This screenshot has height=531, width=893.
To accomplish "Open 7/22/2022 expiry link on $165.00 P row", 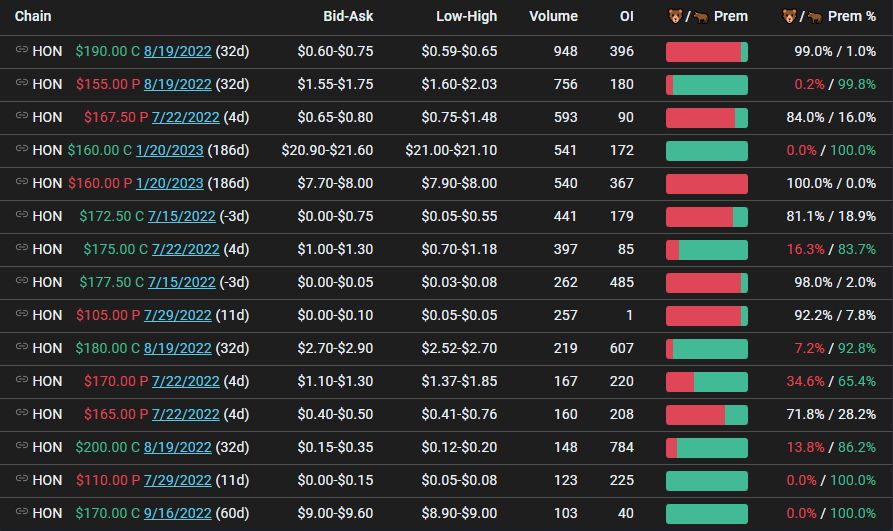I will (x=186, y=415).
